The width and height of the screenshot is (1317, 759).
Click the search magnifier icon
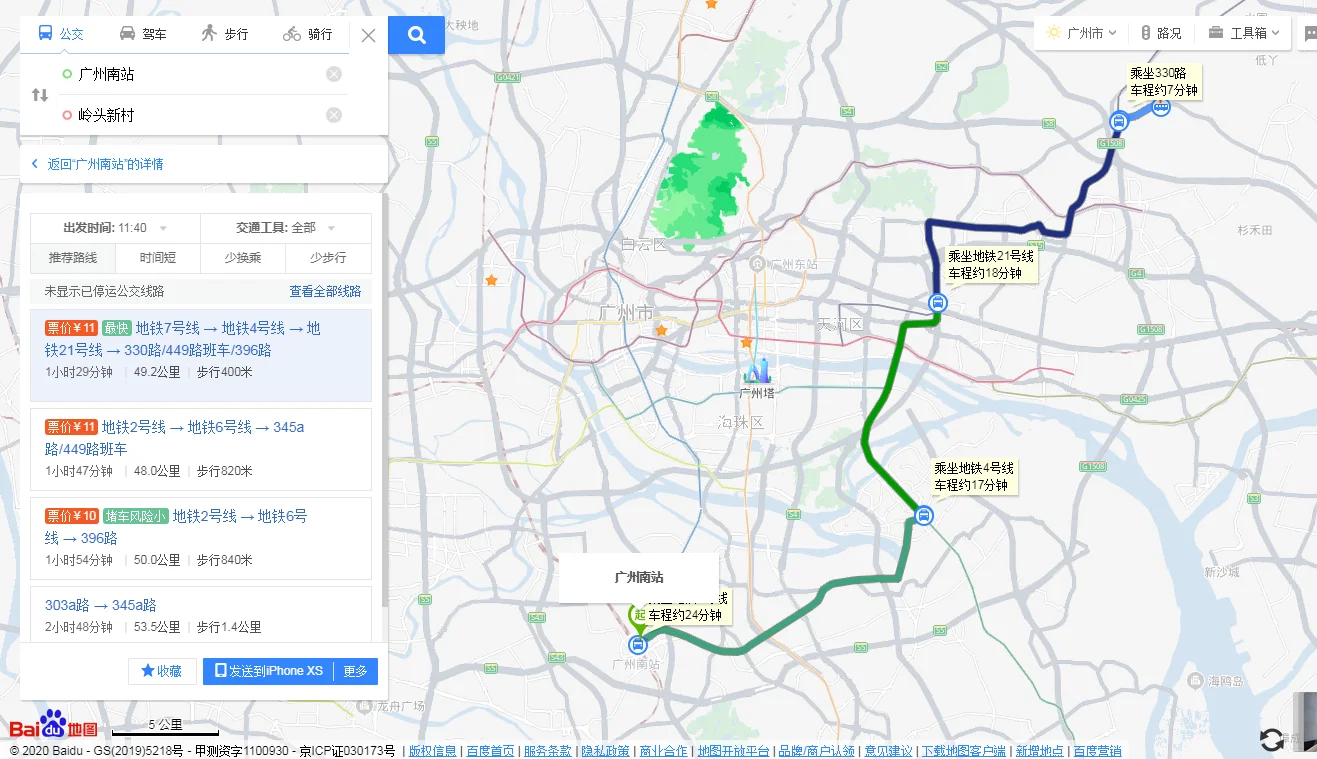point(417,34)
